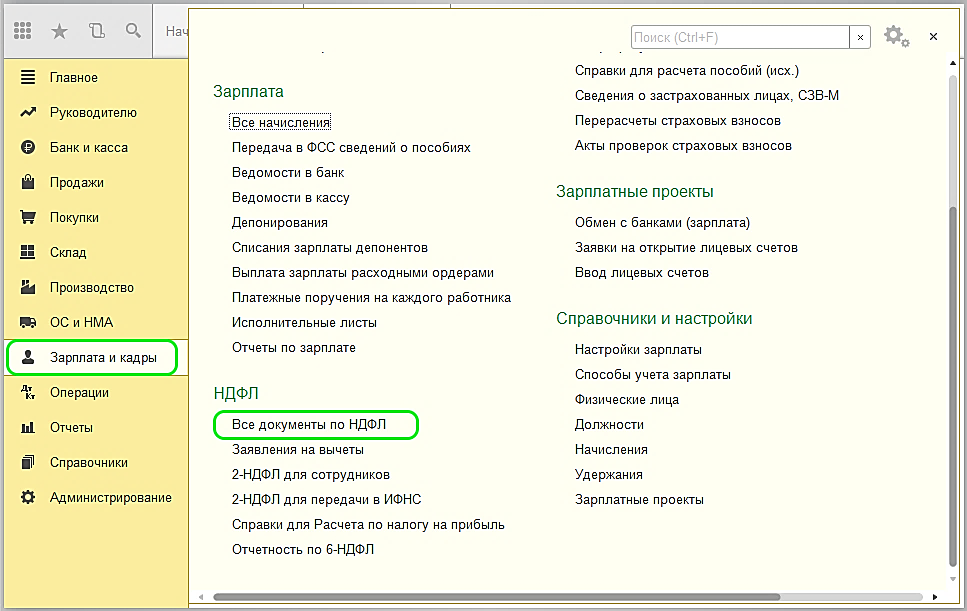Viewport: 967px width, 611px height.
Task: Open 2-НДФЛ для передачи в ИФНС
Action: pyautogui.click(x=326, y=499)
